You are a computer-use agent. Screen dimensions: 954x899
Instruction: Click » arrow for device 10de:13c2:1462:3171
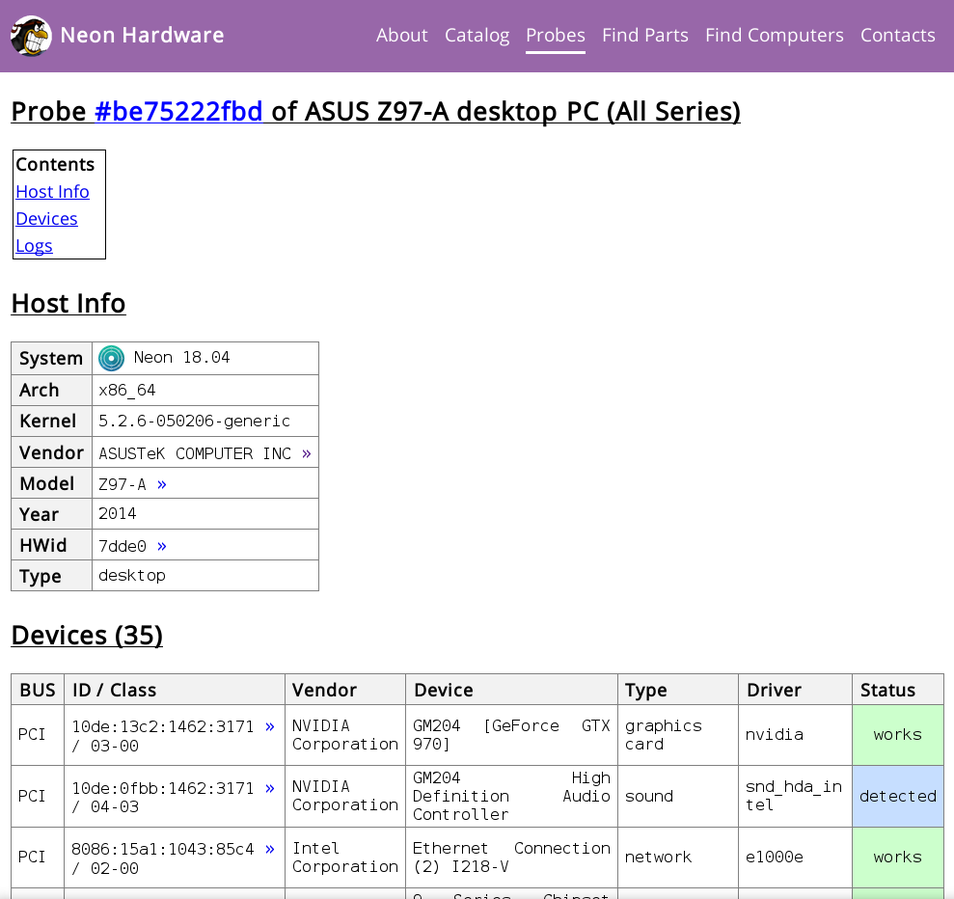tap(269, 727)
